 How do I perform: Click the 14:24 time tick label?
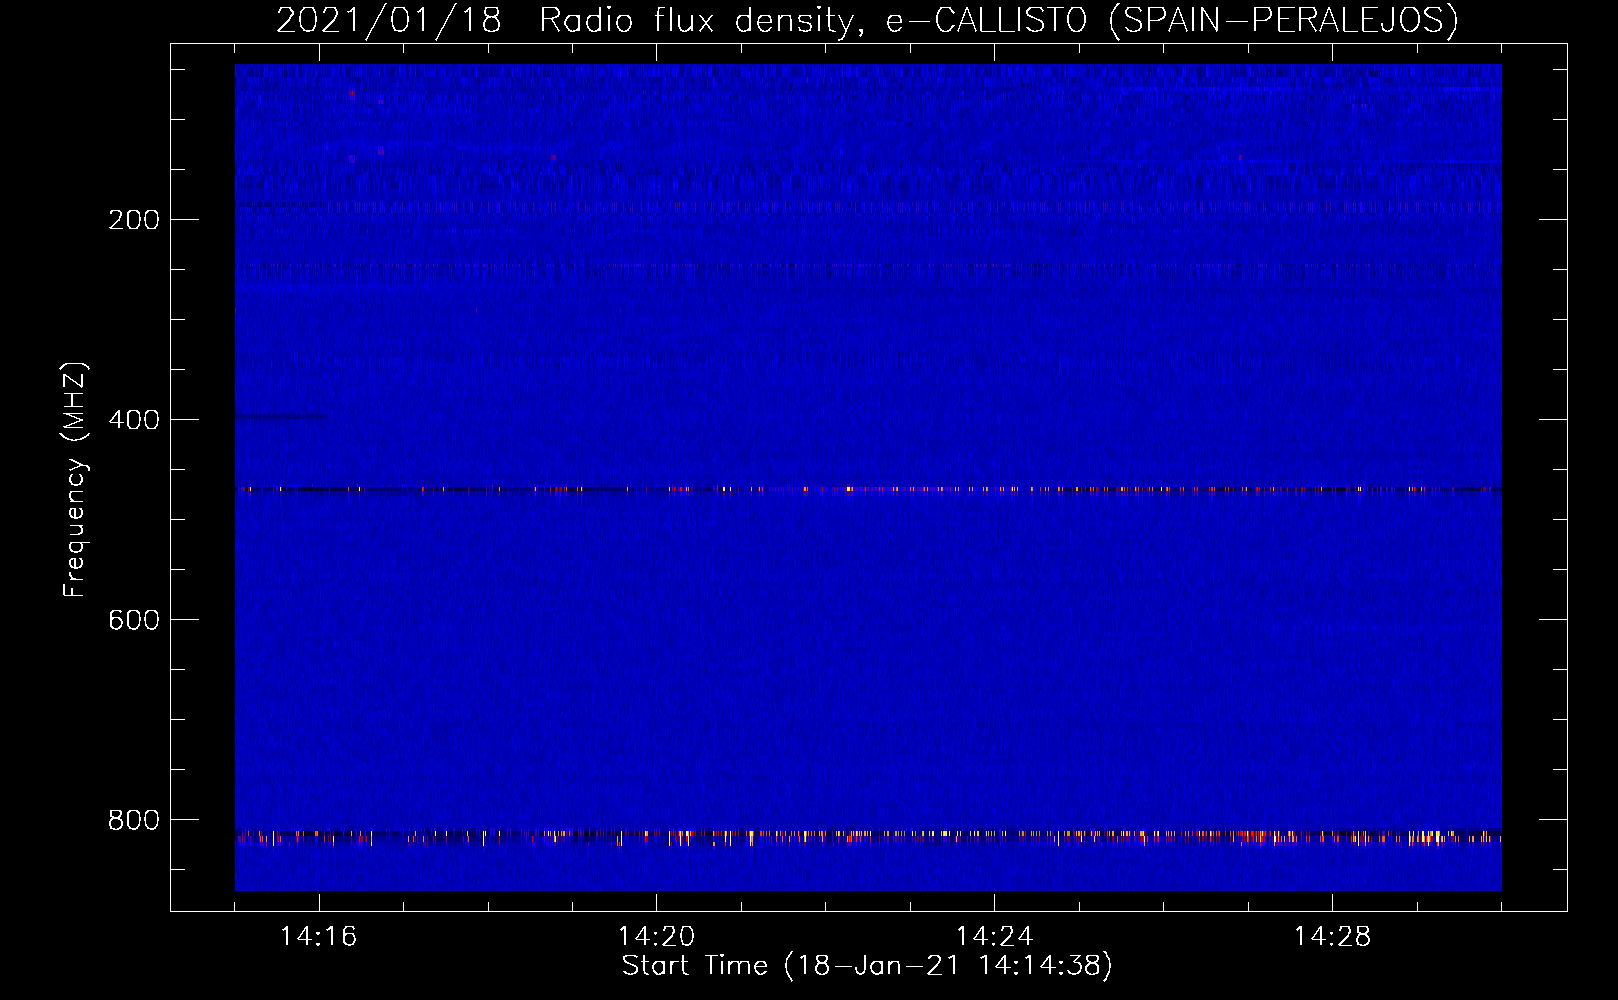click(x=995, y=937)
